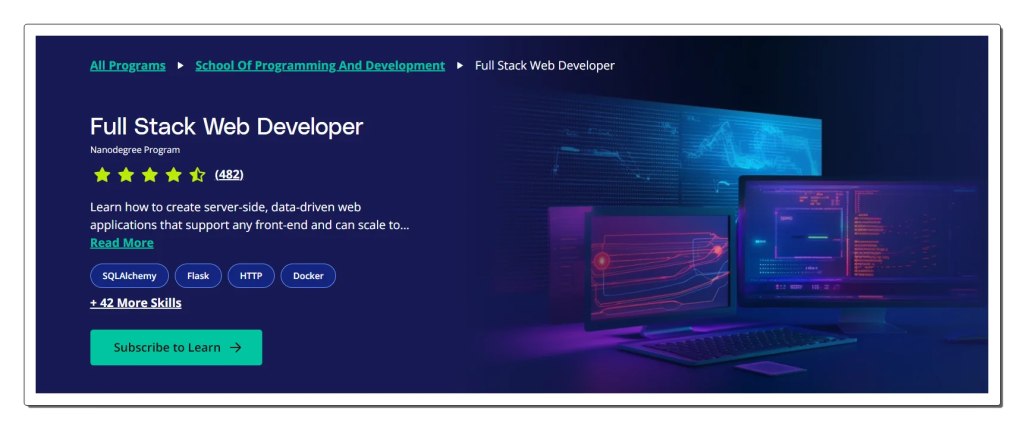Viewport: 1024px width, 429px height.
Task: Click the Full Stack Web Developer heading
Action: pyautogui.click(x=227, y=127)
